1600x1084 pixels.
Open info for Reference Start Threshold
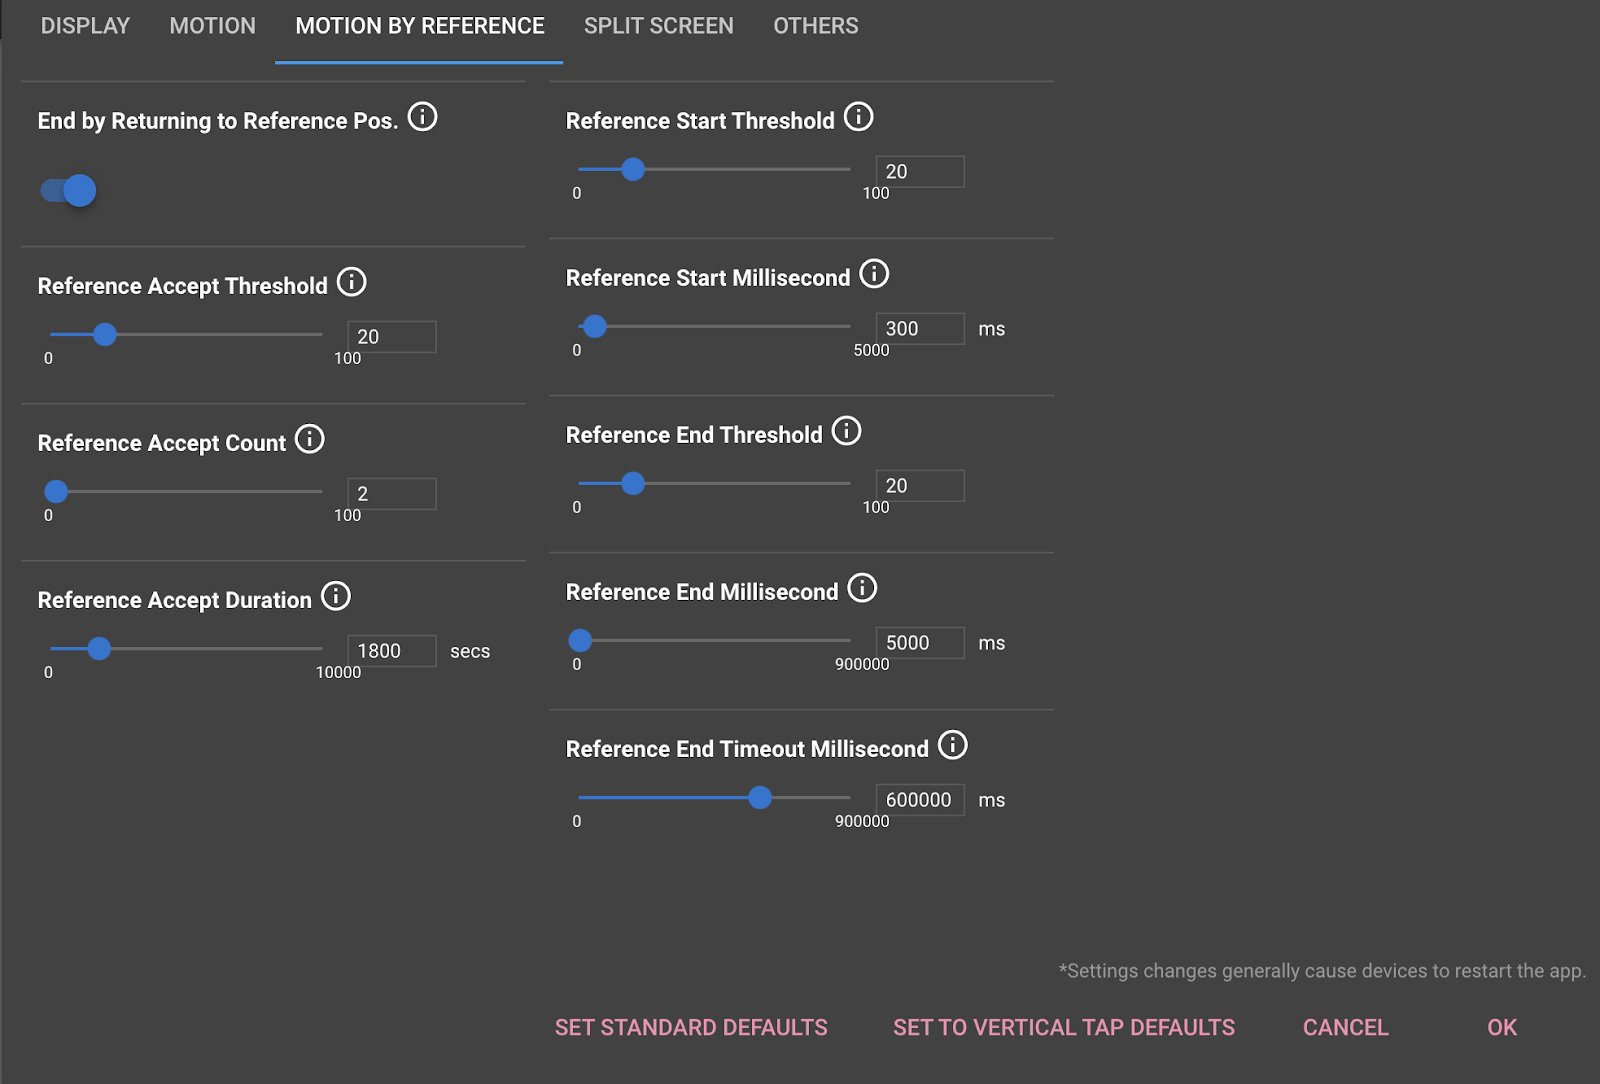click(859, 117)
